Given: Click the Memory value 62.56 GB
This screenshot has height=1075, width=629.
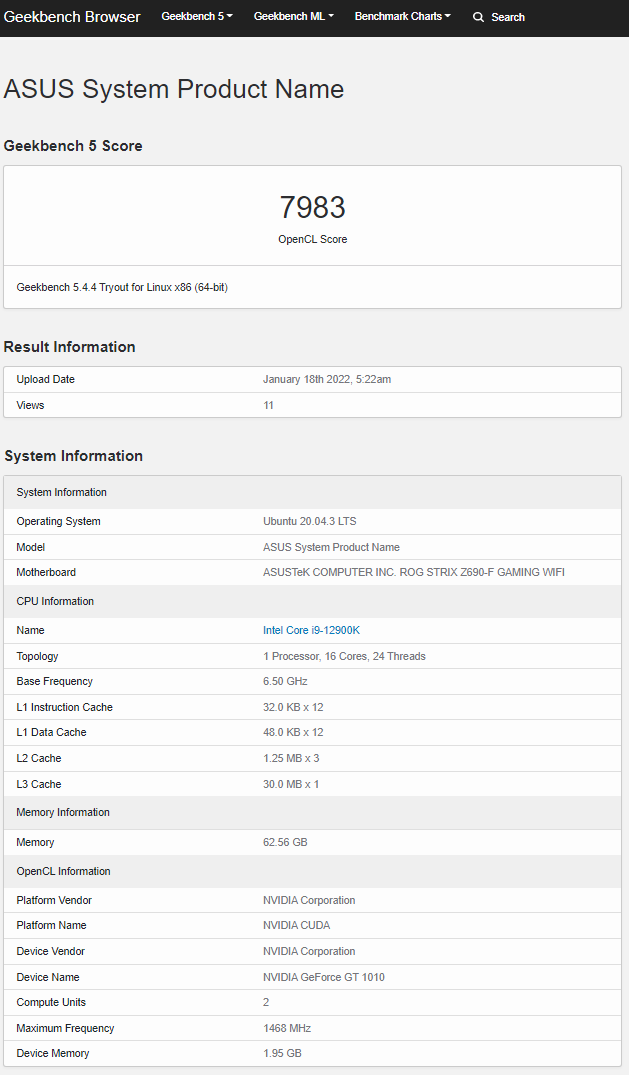Looking at the screenshot, I should tap(285, 842).
